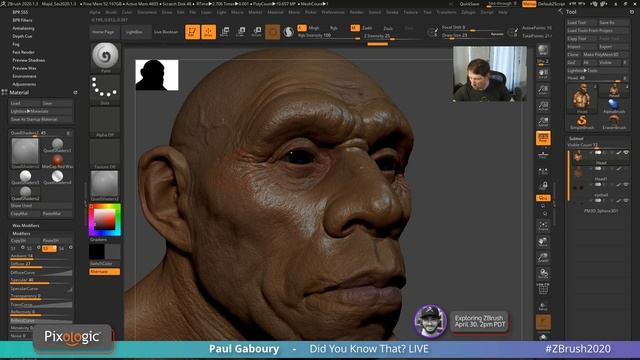
Task: Select the SimpleBrush tool
Action: click(582, 122)
